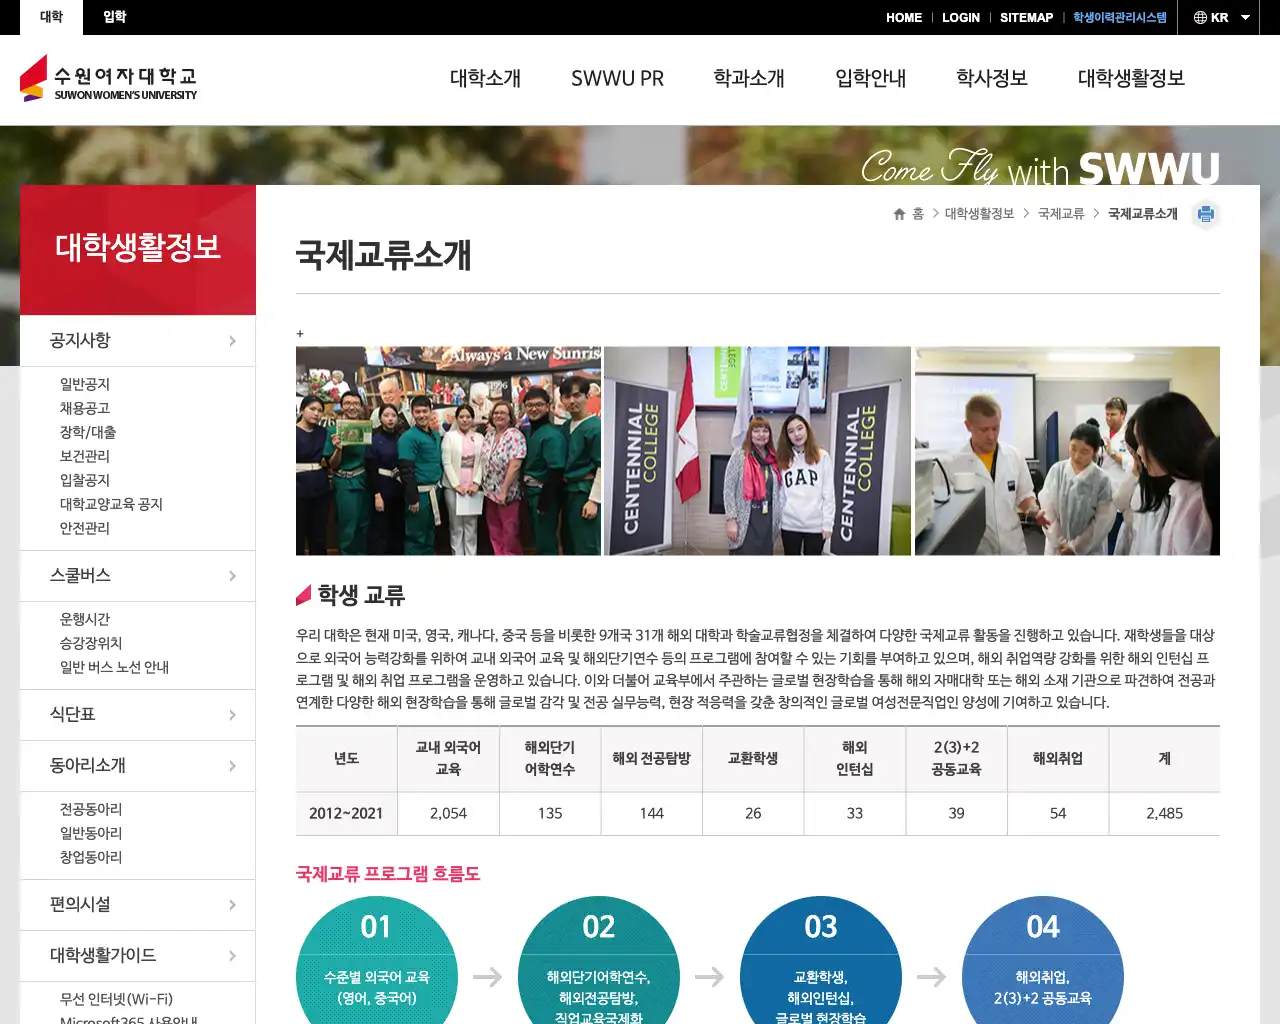
Task: Open the SWWU PR main menu
Action: click(x=617, y=78)
